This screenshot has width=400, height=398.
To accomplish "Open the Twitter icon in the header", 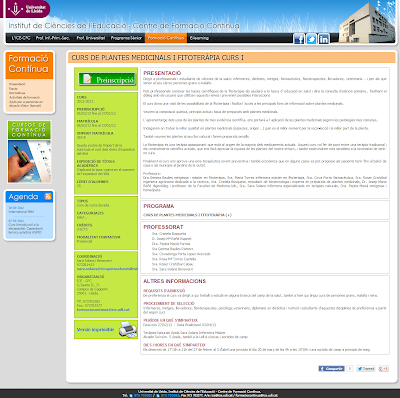I will (311, 39).
